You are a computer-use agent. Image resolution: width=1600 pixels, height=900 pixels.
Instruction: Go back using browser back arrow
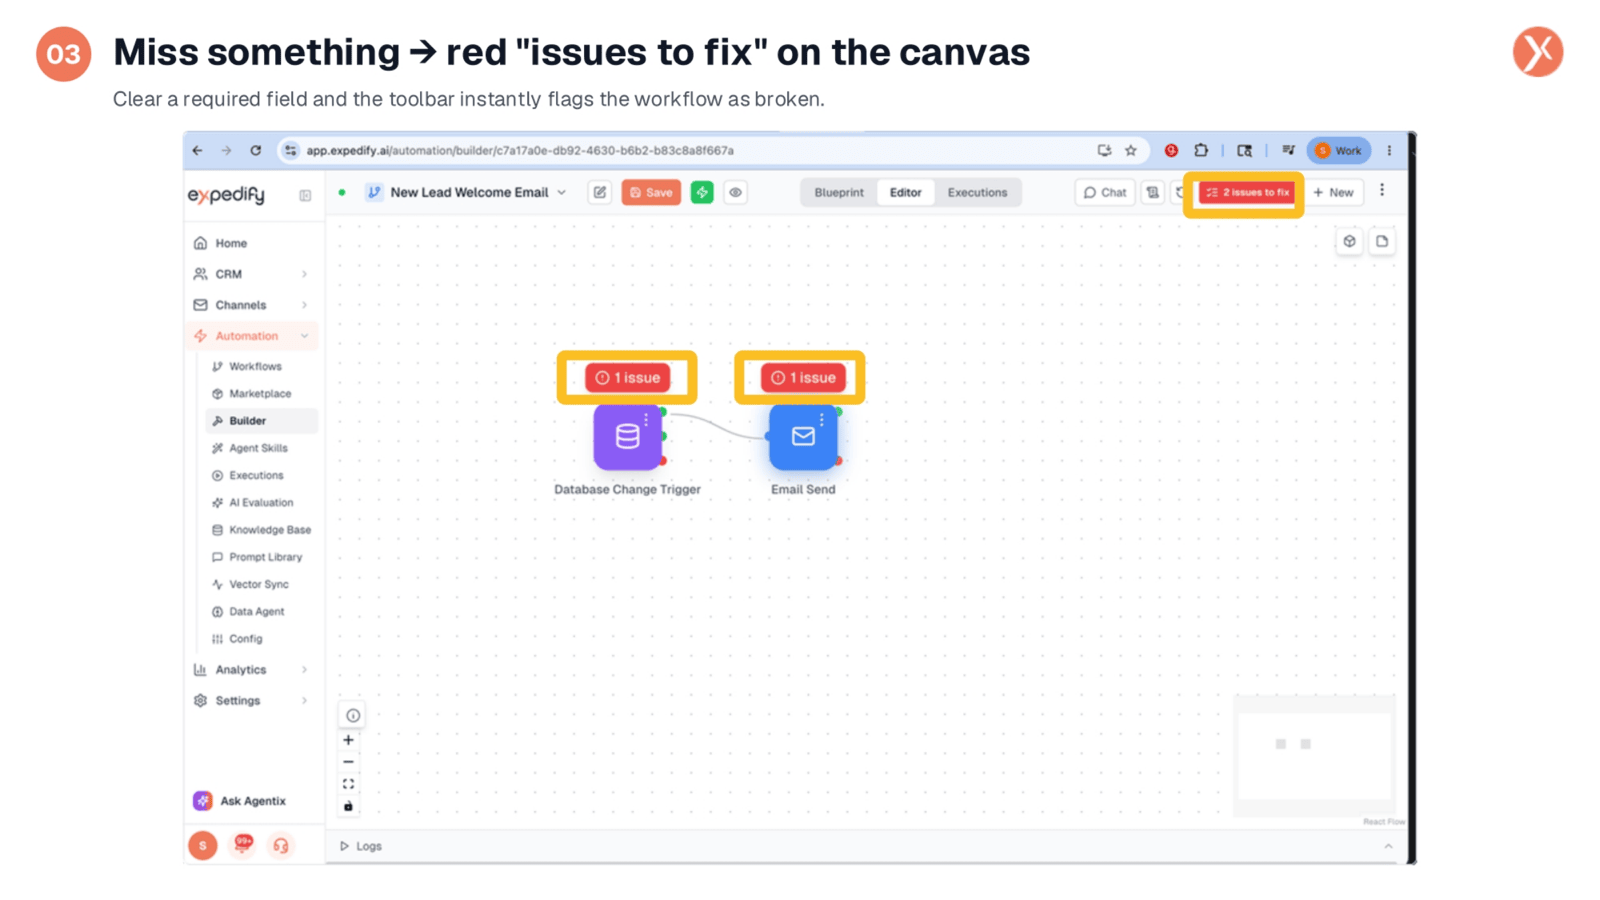click(x=197, y=151)
